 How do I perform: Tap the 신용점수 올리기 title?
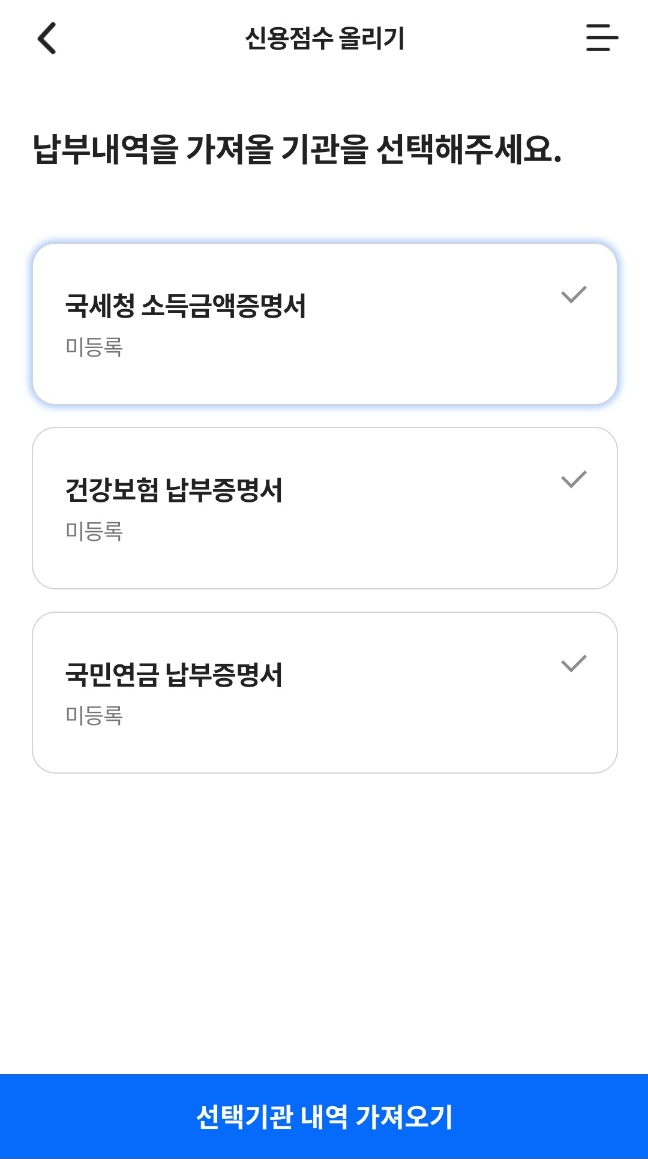click(x=324, y=38)
